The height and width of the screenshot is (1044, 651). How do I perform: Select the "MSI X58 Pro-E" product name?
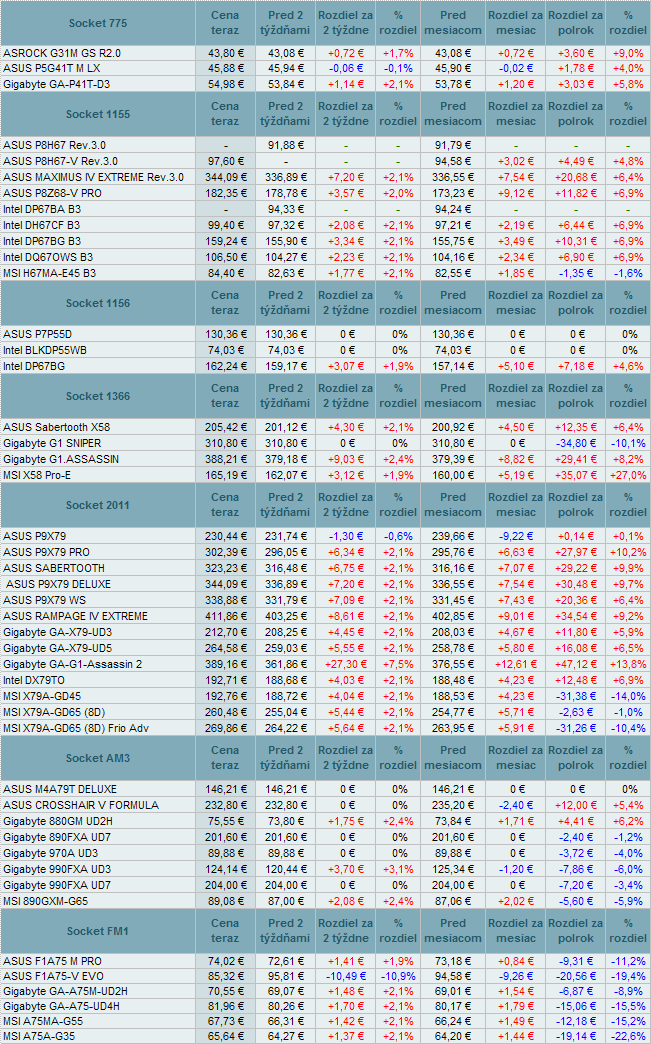pyautogui.click(x=37, y=475)
